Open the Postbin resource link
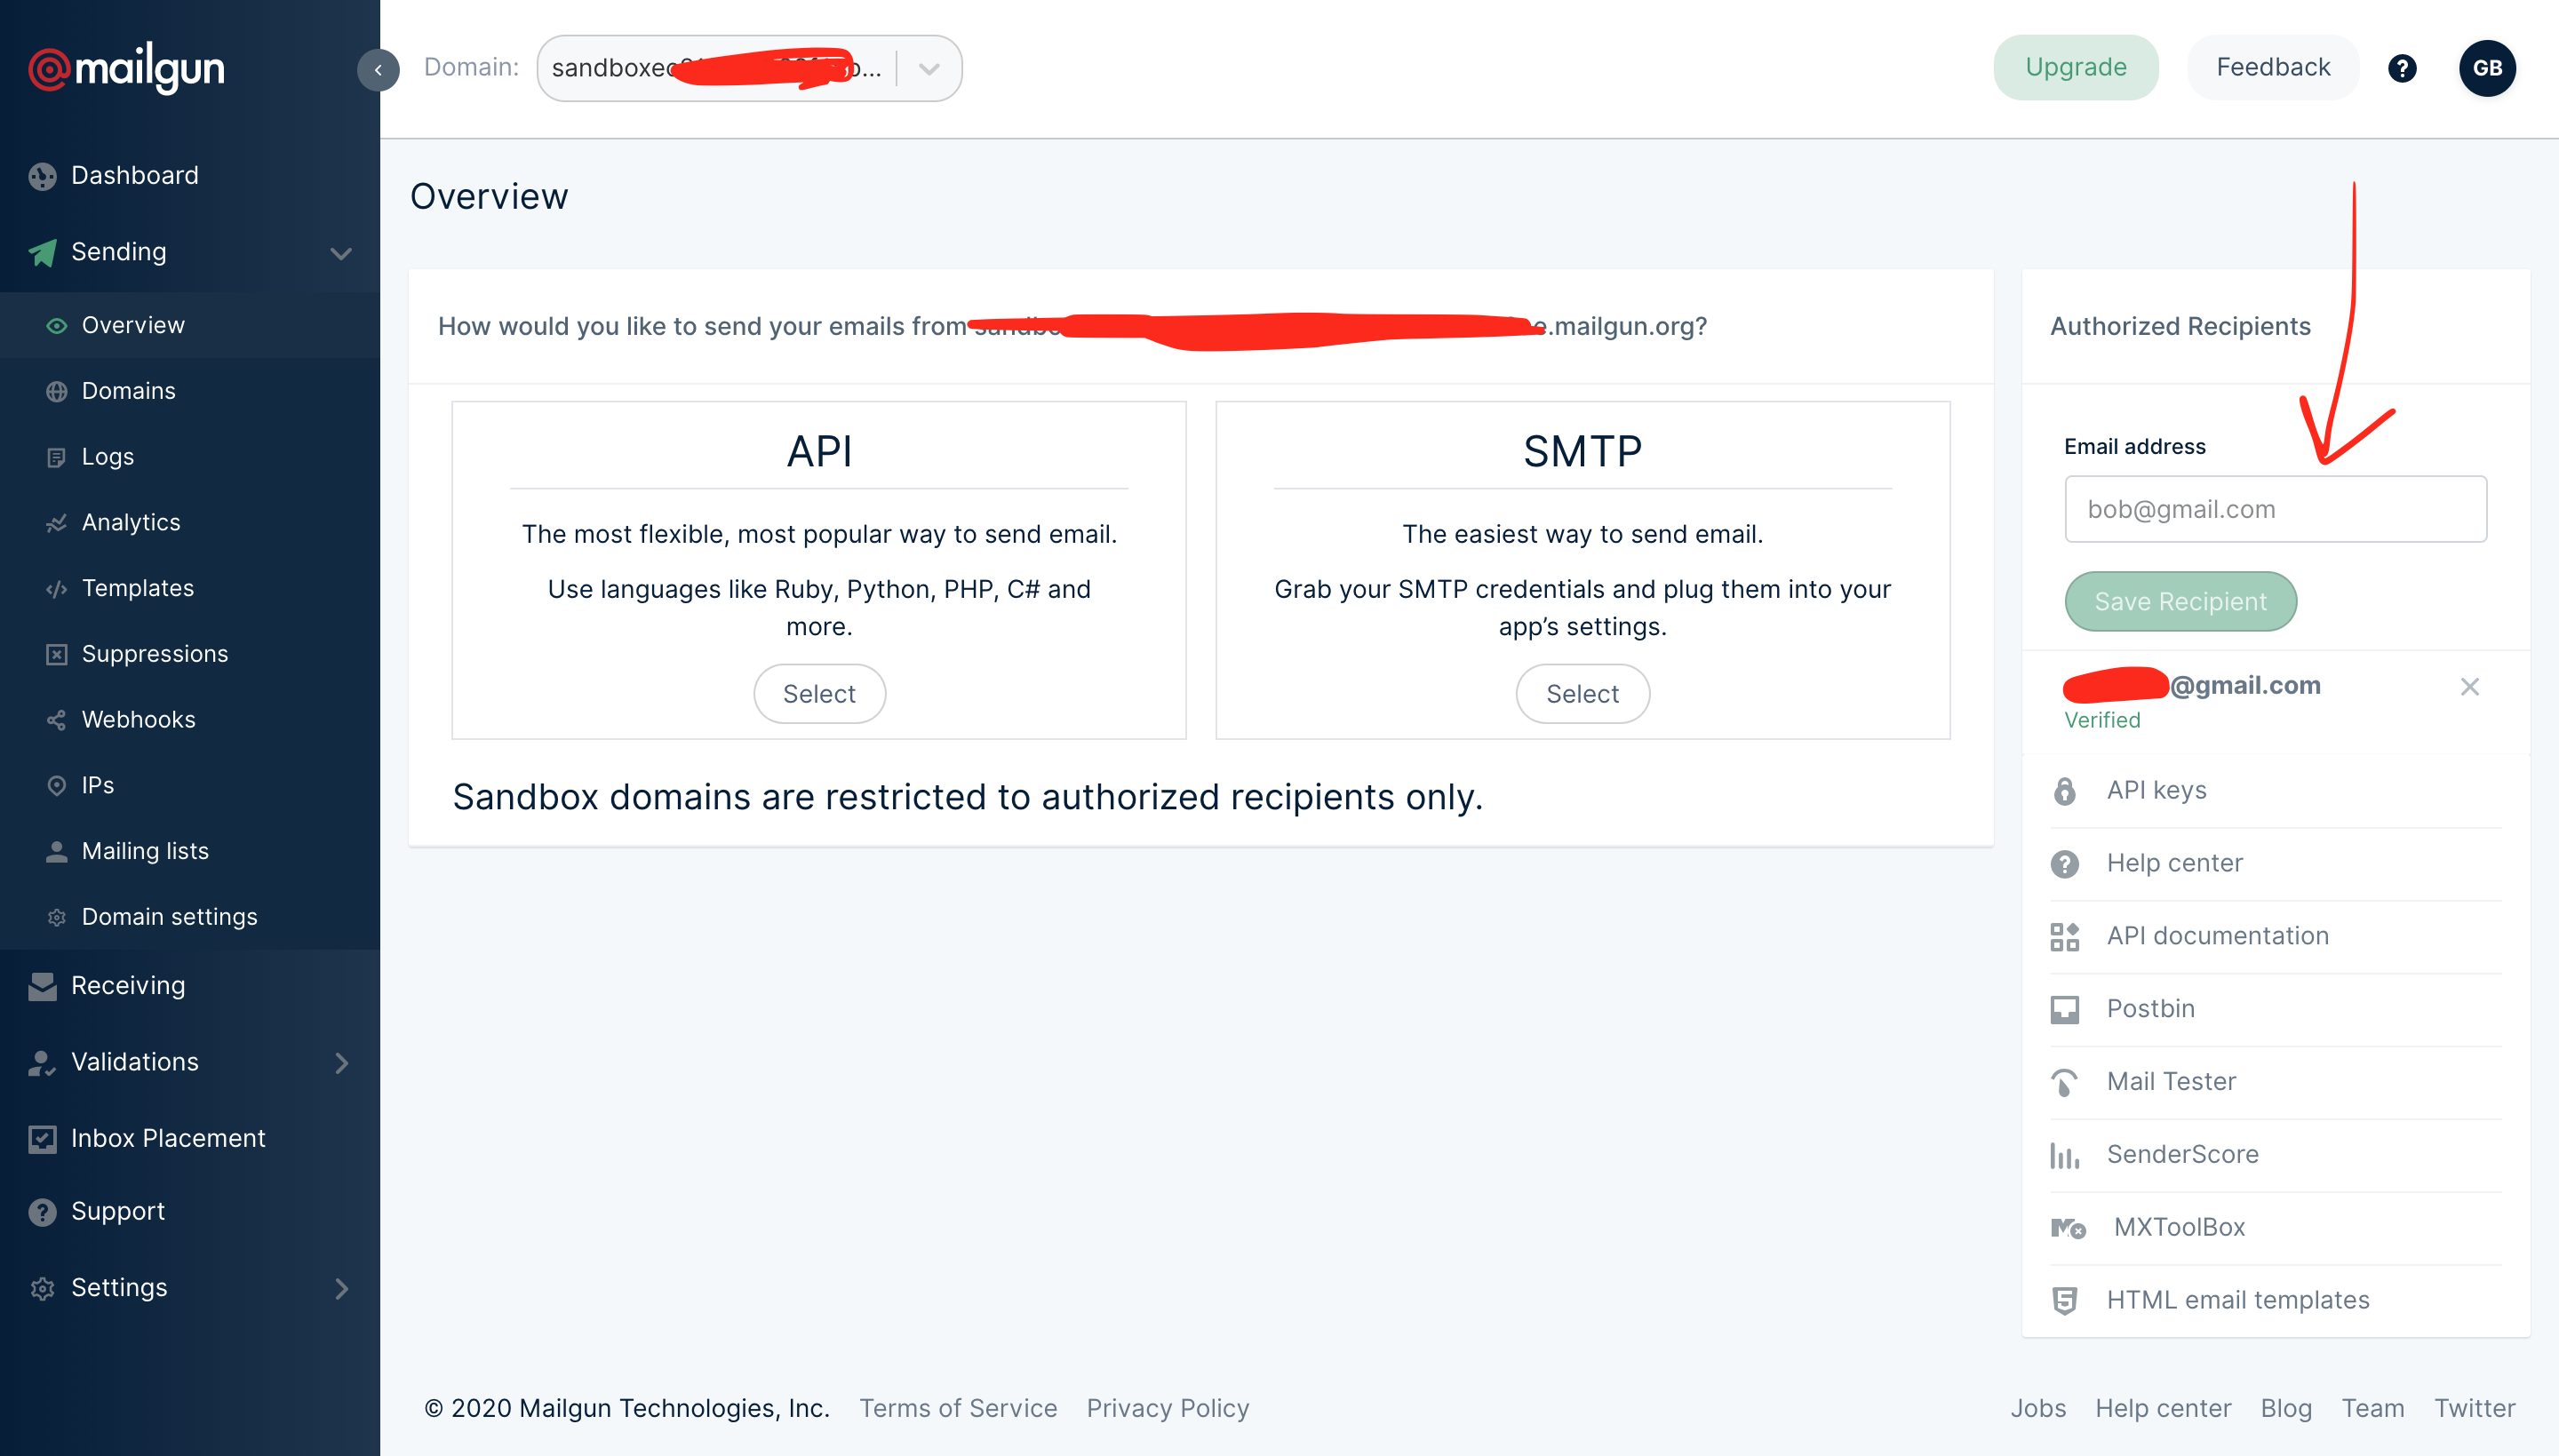The height and width of the screenshot is (1456, 2559). tap(2150, 1008)
